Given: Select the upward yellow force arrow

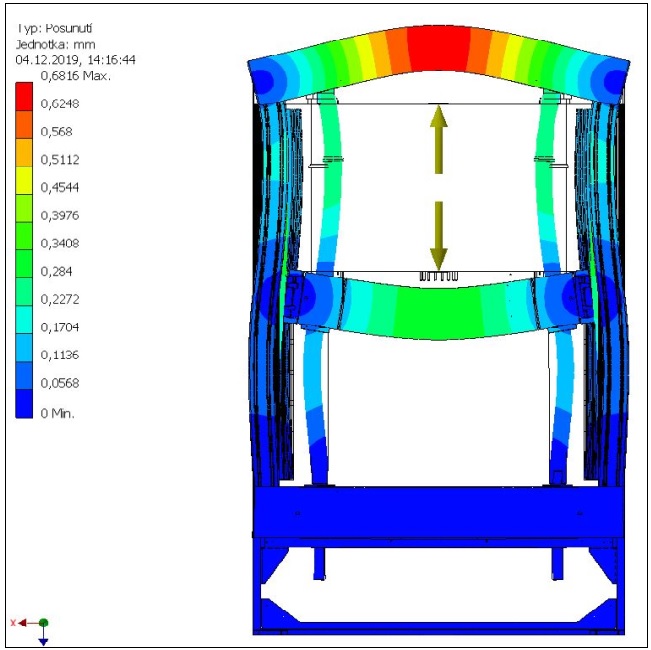Looking at the screenshot, I should pyautogui.click(x=438, y=139).
